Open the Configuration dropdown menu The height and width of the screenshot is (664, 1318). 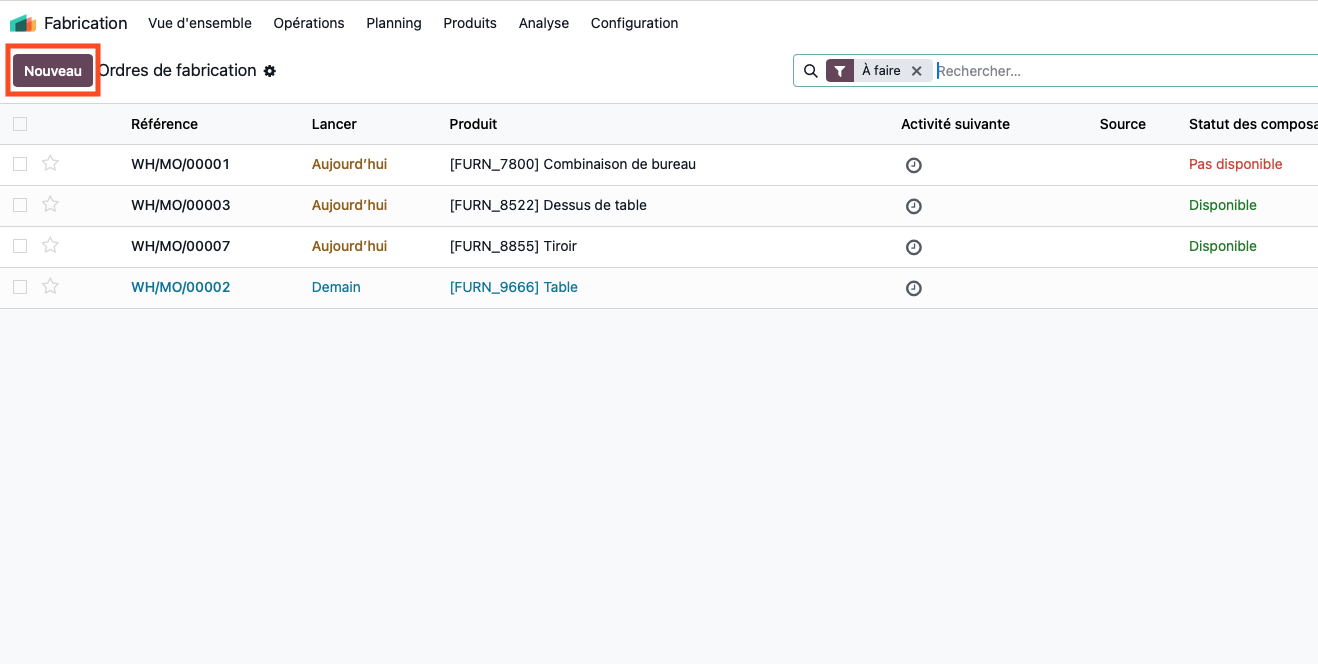click(634, 23)
